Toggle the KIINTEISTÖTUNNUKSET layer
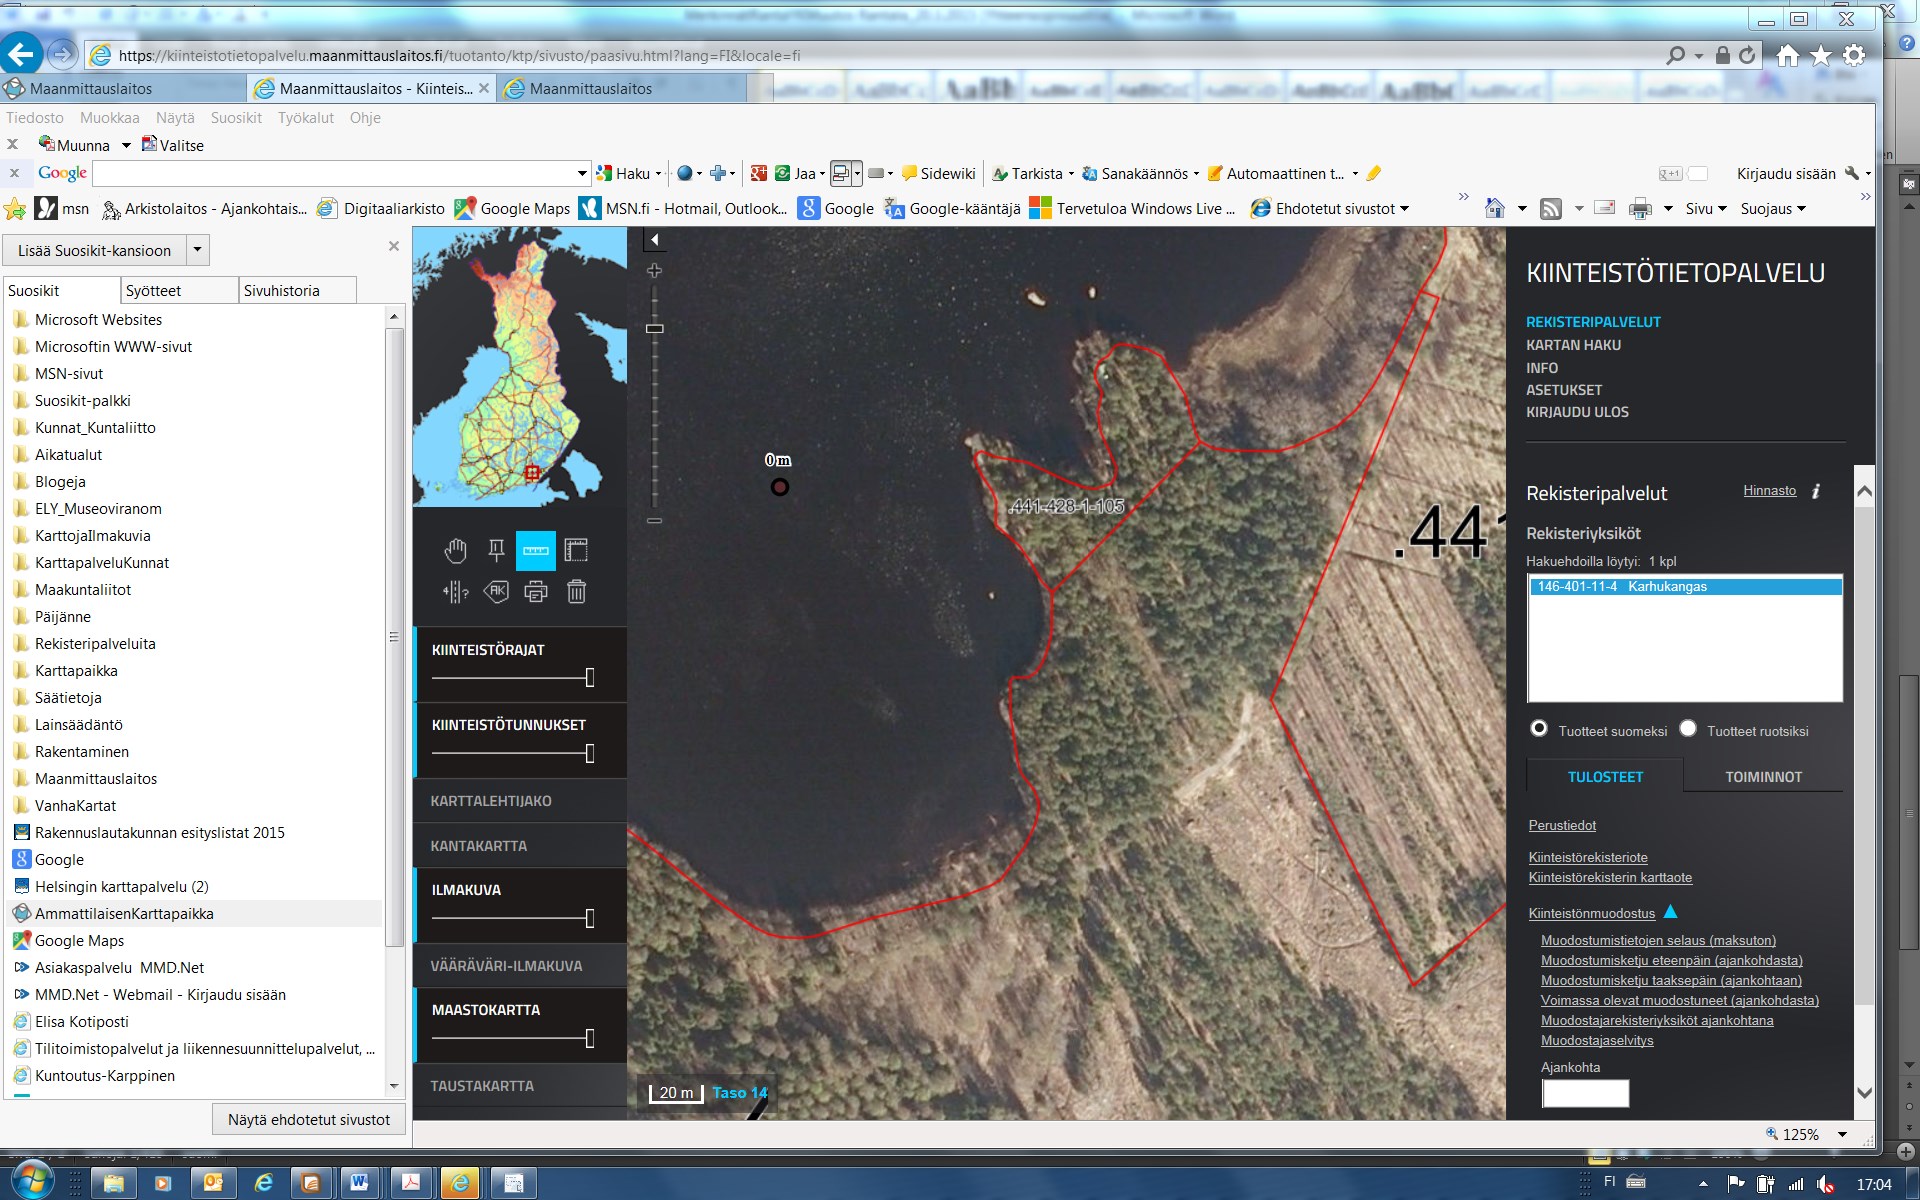 [509, 725]
